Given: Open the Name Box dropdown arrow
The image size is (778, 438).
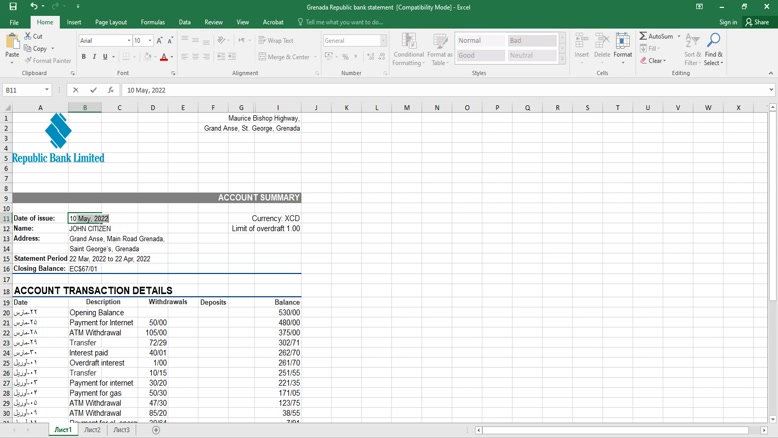Looking at the screenshot, I should [48, 90].
